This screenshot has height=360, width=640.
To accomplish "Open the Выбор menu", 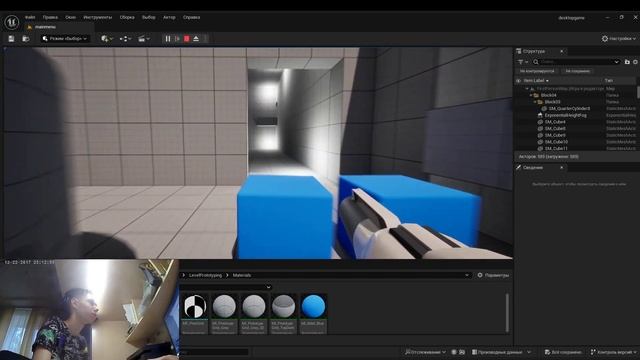I will (x=149, y=18).
